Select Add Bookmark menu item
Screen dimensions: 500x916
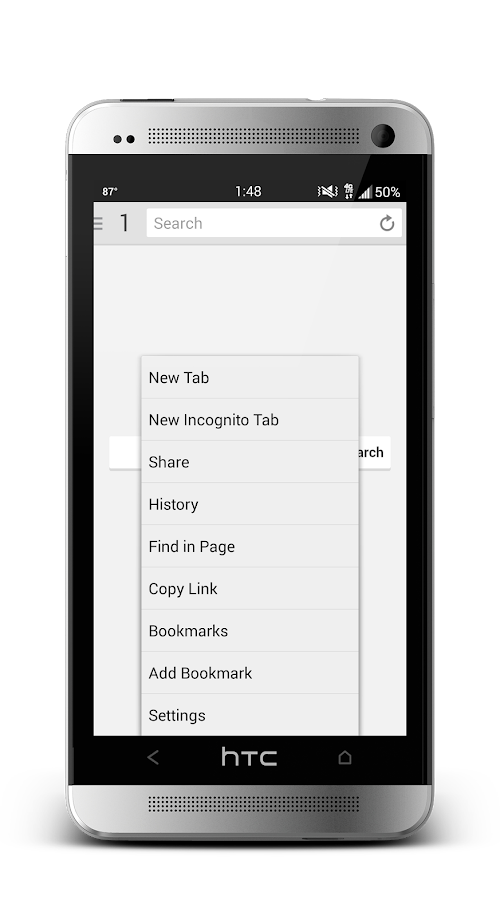point(250,673)
